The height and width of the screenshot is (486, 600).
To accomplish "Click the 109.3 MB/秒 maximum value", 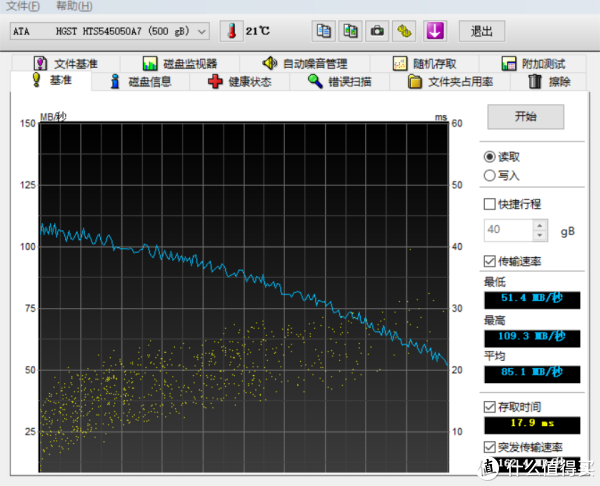I will point(532,338).
